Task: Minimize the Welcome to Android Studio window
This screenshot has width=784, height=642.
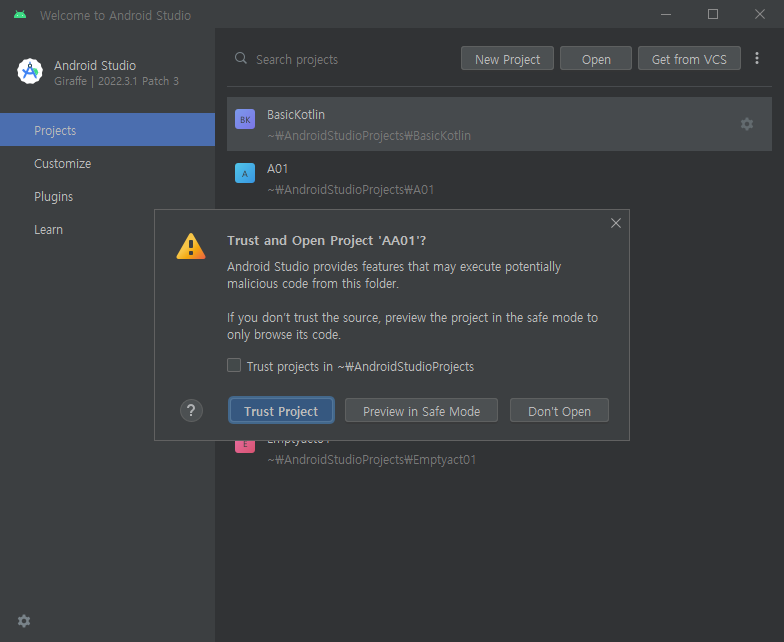Action: click(x=666, y=14)
